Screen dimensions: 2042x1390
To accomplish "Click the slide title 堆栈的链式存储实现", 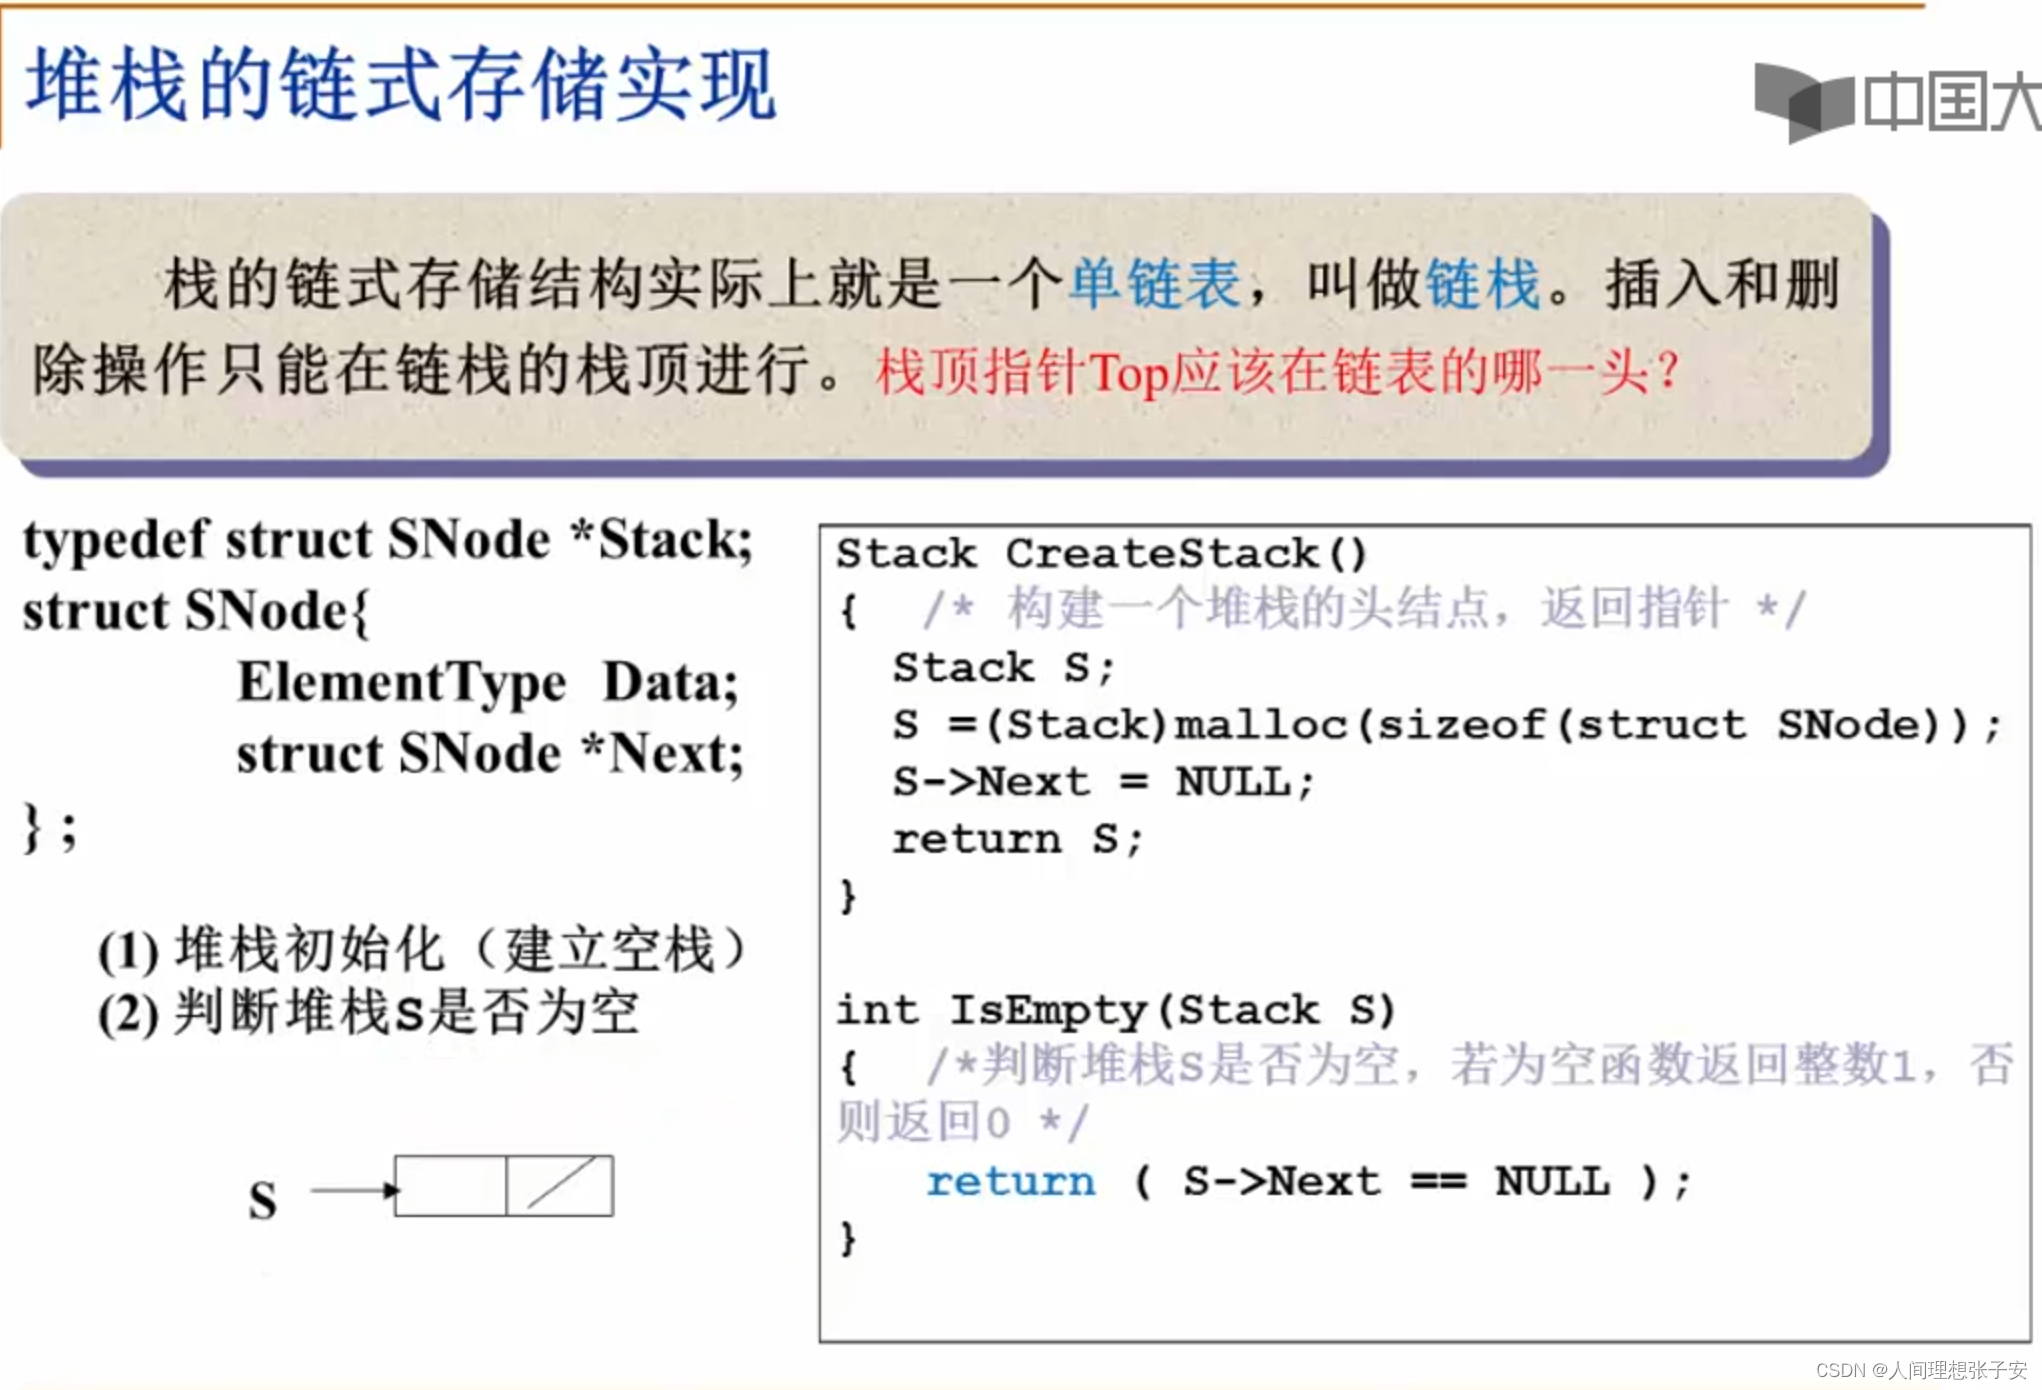I will pos(401,86).
